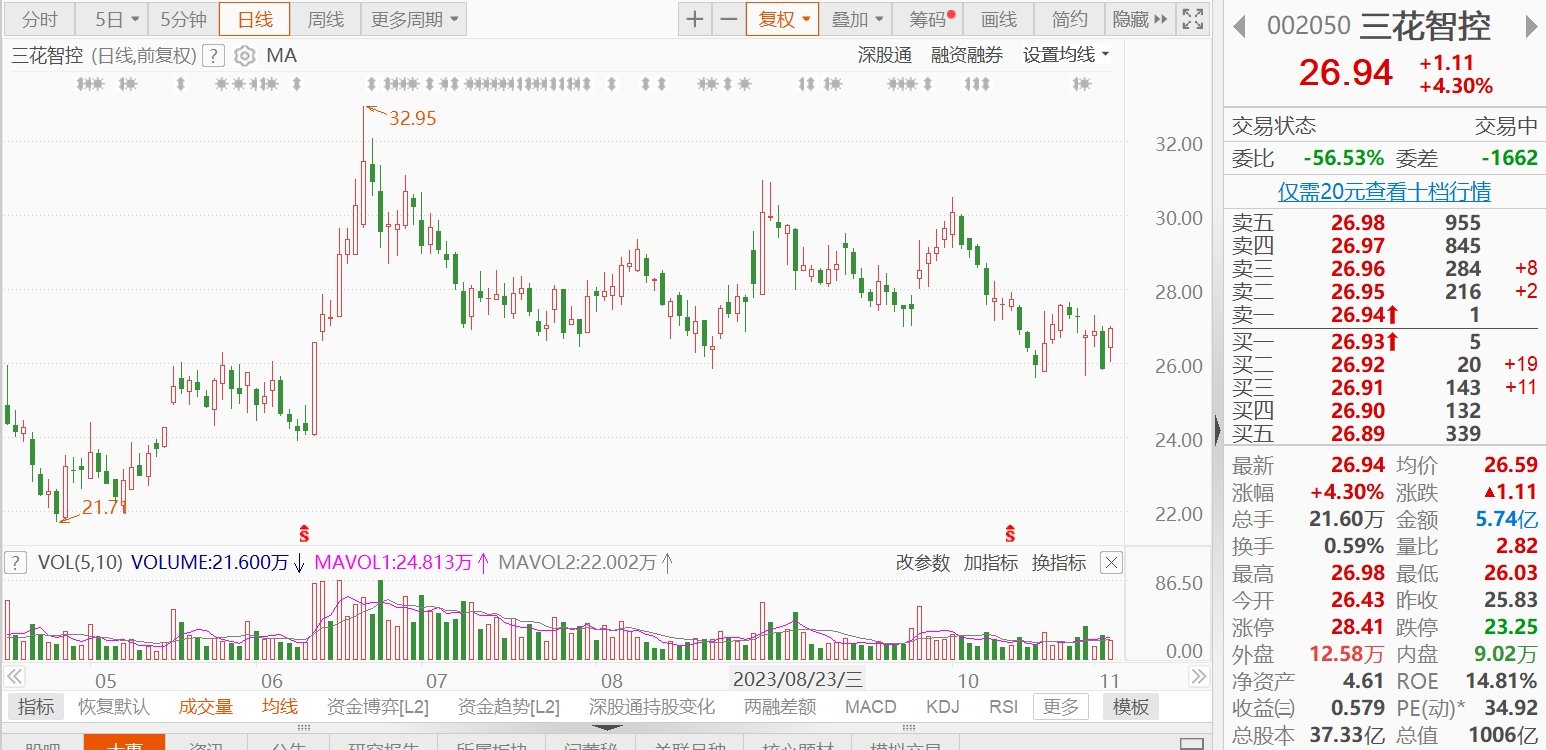Expand the 更多周期 dropdown
The image size is (1546, 750).
click(412, 19)
